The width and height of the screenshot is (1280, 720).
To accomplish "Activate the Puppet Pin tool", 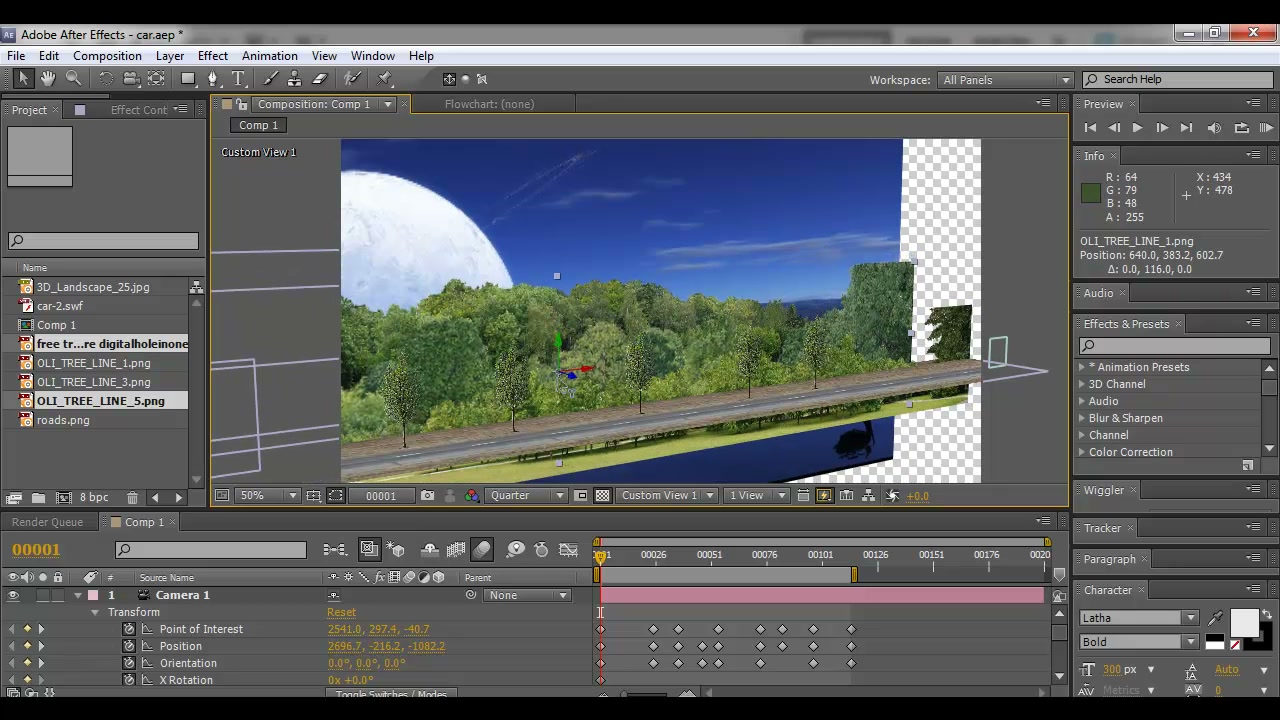I will pyautogui.click(x=385, y=79).
